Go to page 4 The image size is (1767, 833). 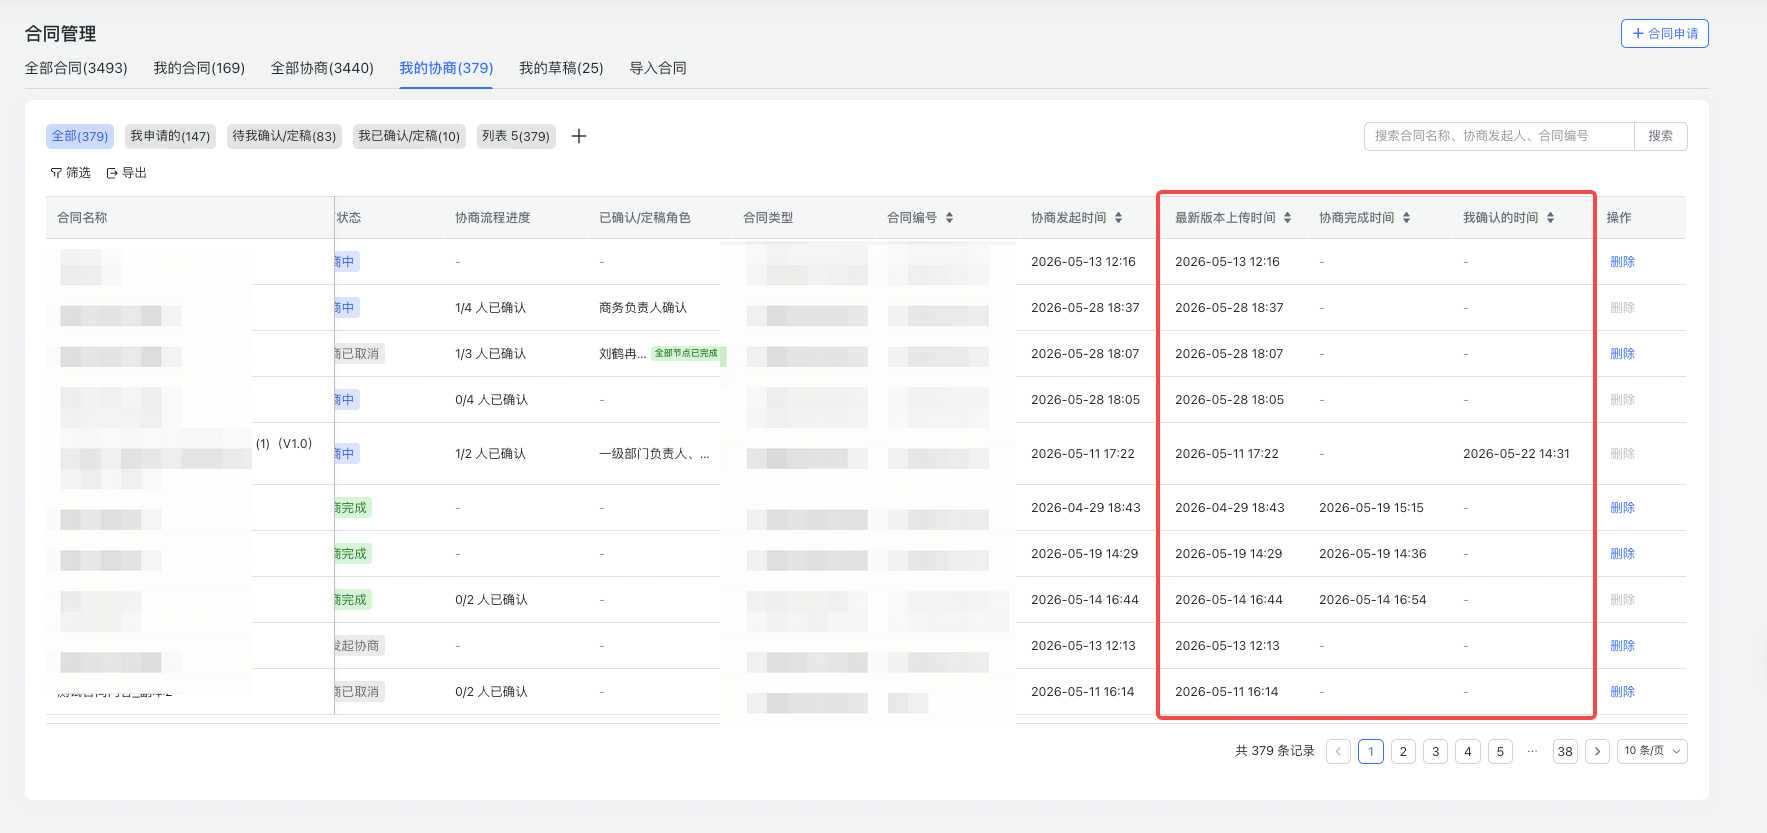click(x=1468, y=751)
